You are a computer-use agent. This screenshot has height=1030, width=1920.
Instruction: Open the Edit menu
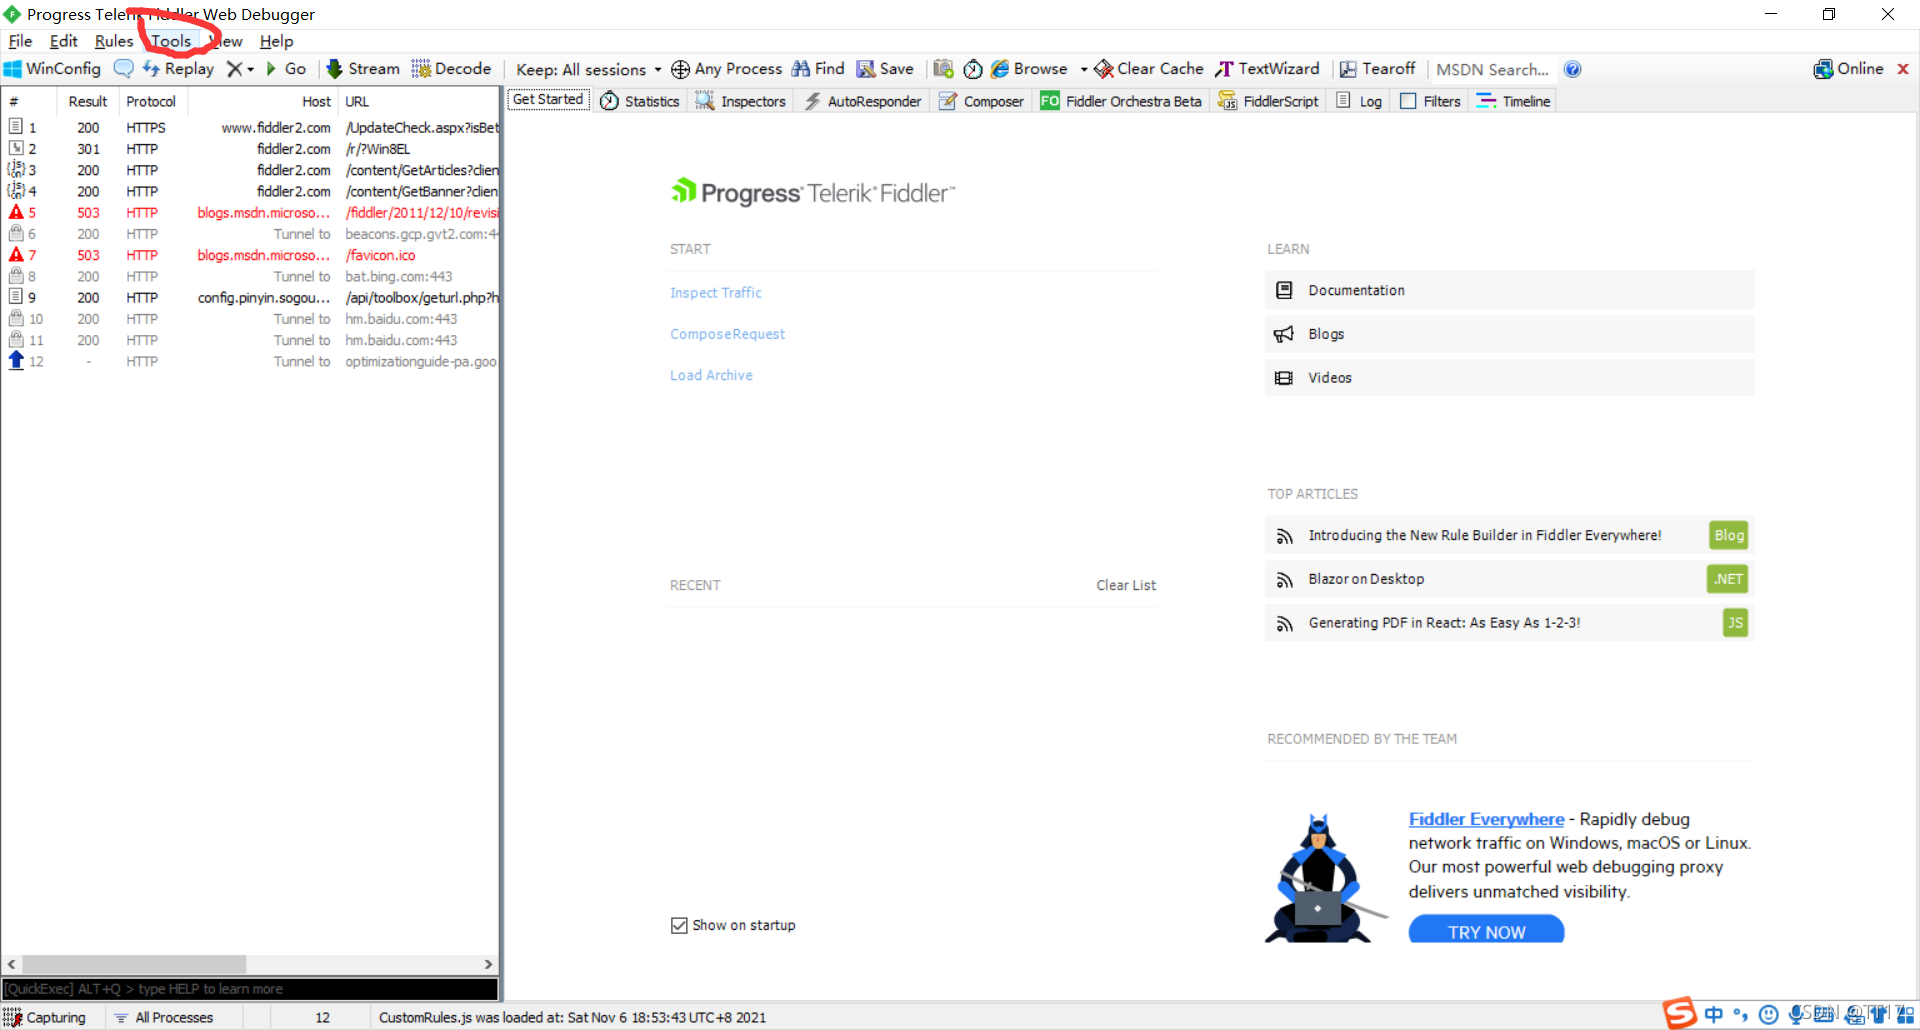[63, 41]
